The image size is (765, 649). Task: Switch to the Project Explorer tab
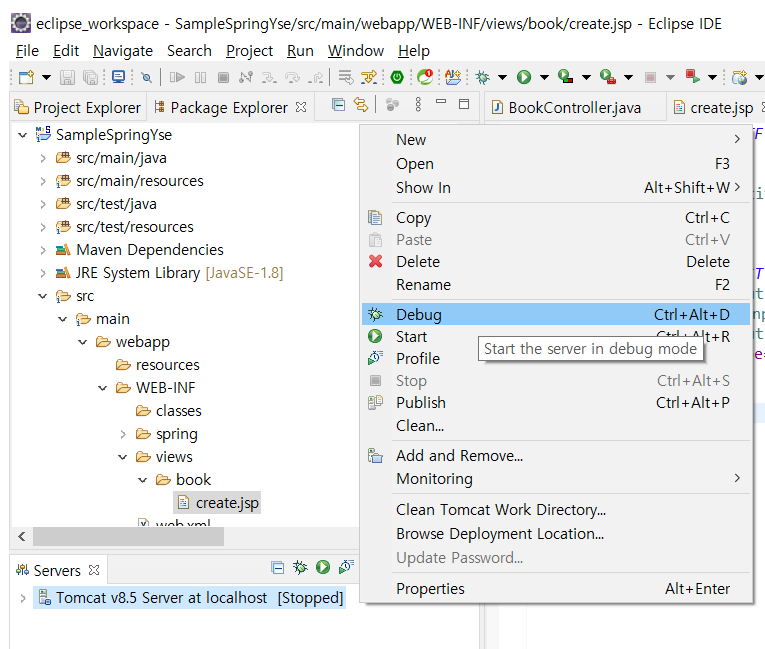(78, 107)
